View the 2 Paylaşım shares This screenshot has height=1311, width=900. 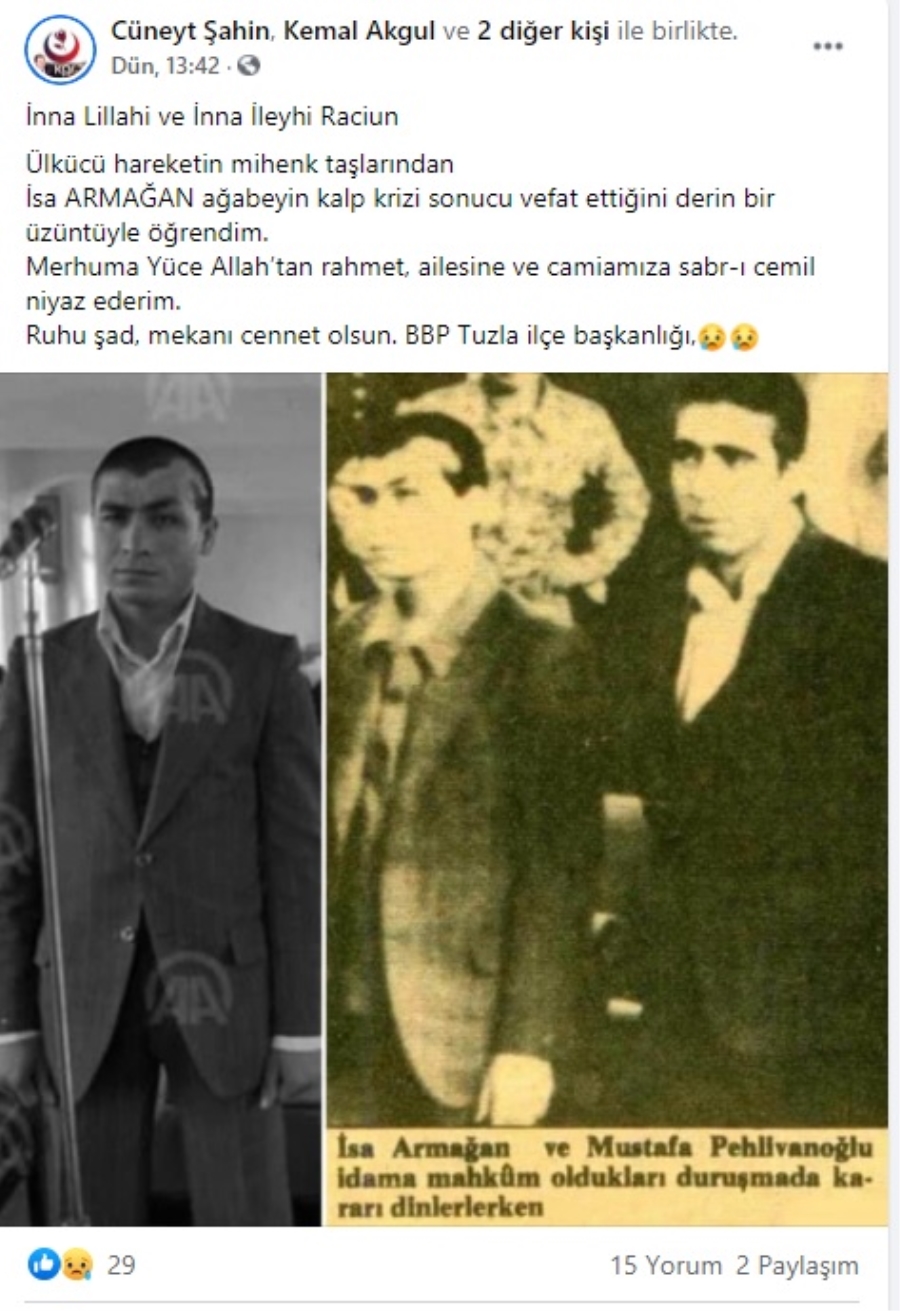click(797, 1265)
